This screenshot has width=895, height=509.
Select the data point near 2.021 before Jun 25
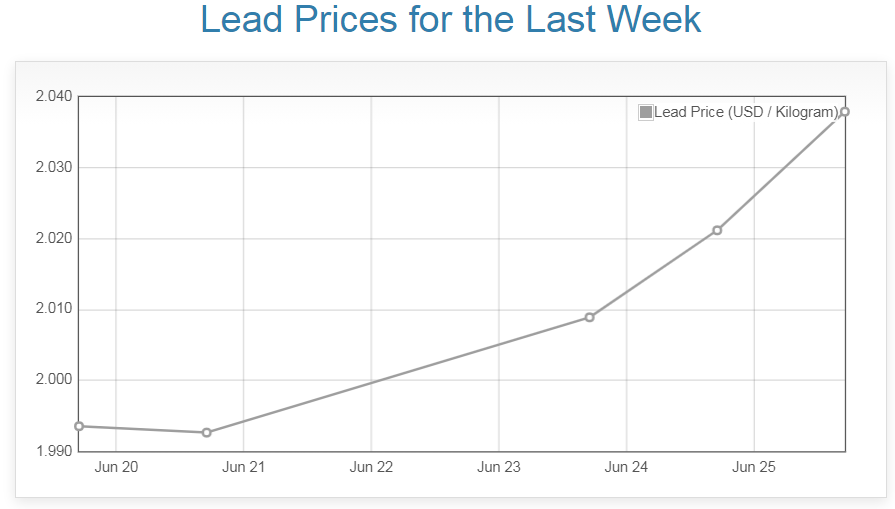[717, 230]
